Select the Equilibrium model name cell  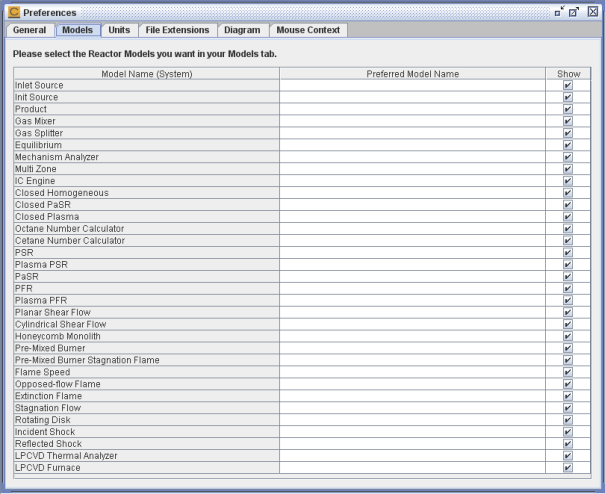pos(147,145)
